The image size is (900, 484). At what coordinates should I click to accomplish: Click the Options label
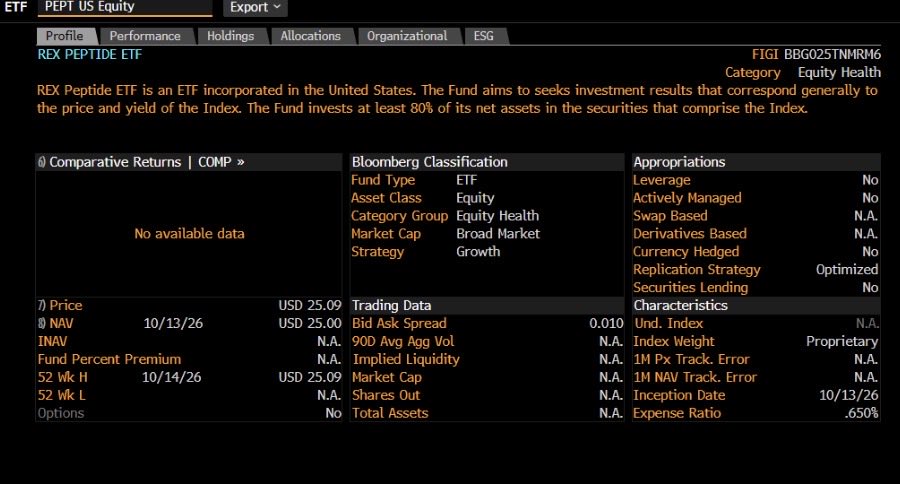(x=61, y=413)
